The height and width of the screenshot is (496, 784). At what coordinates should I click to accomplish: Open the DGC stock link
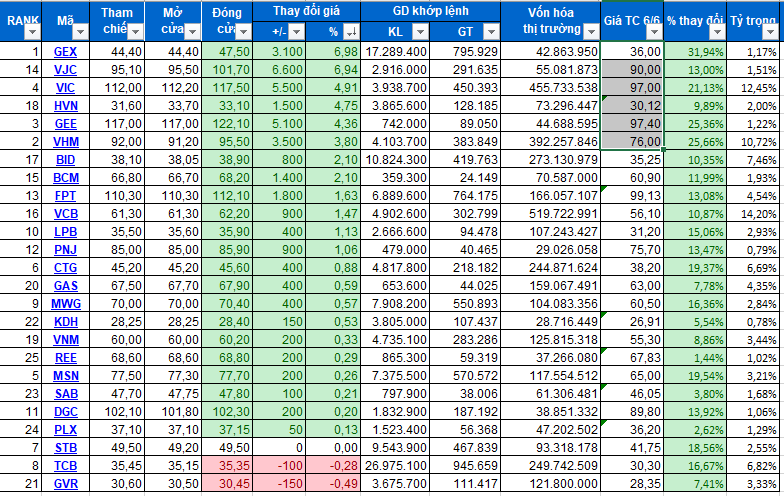(x=66, y=412)
